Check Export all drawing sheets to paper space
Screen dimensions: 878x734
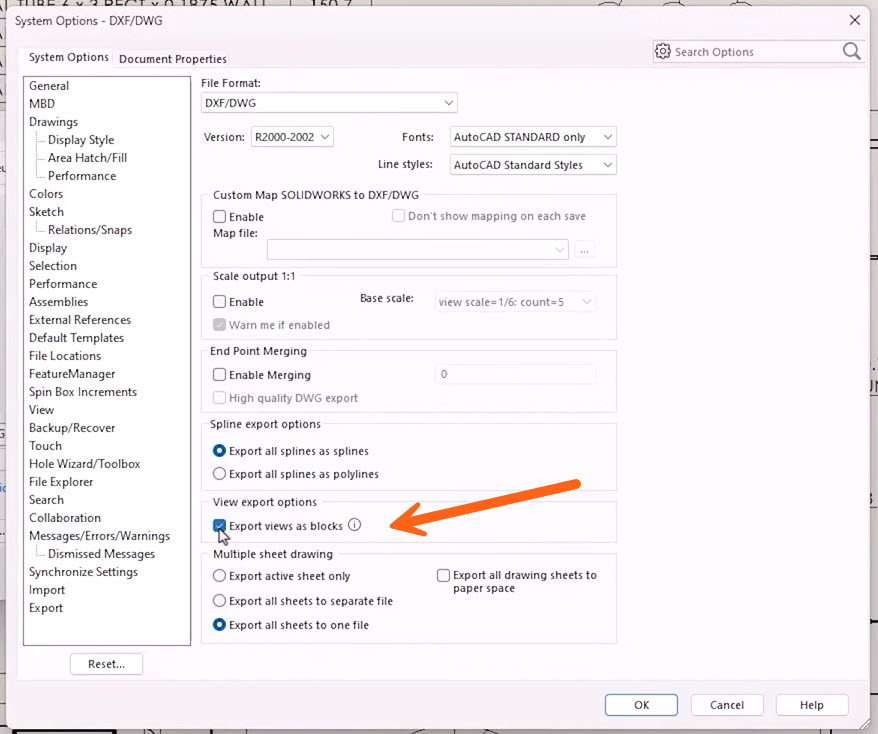click(x=444, y=576)
